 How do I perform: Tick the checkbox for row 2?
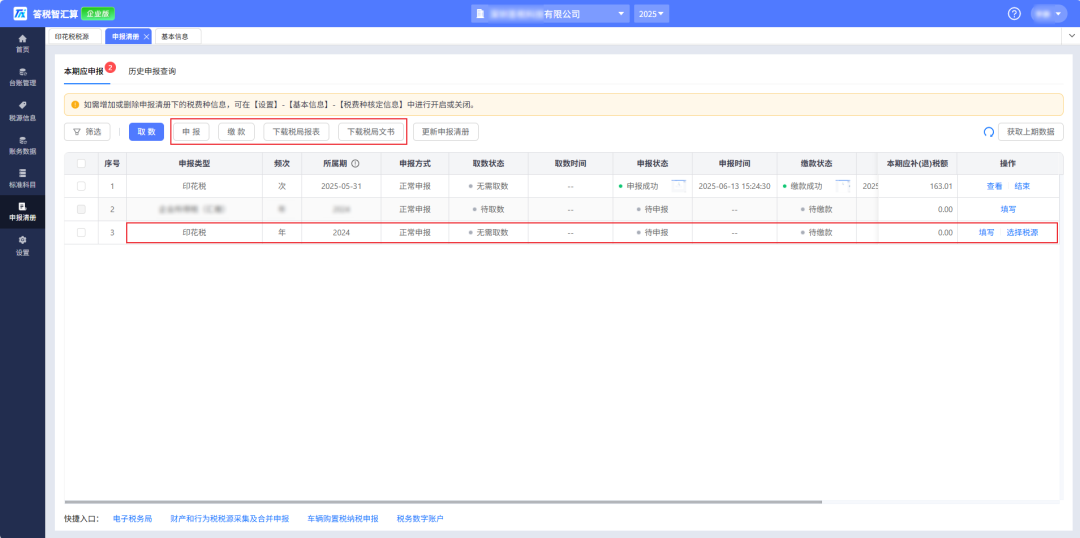pyautogui.click(x=81, y=209)
